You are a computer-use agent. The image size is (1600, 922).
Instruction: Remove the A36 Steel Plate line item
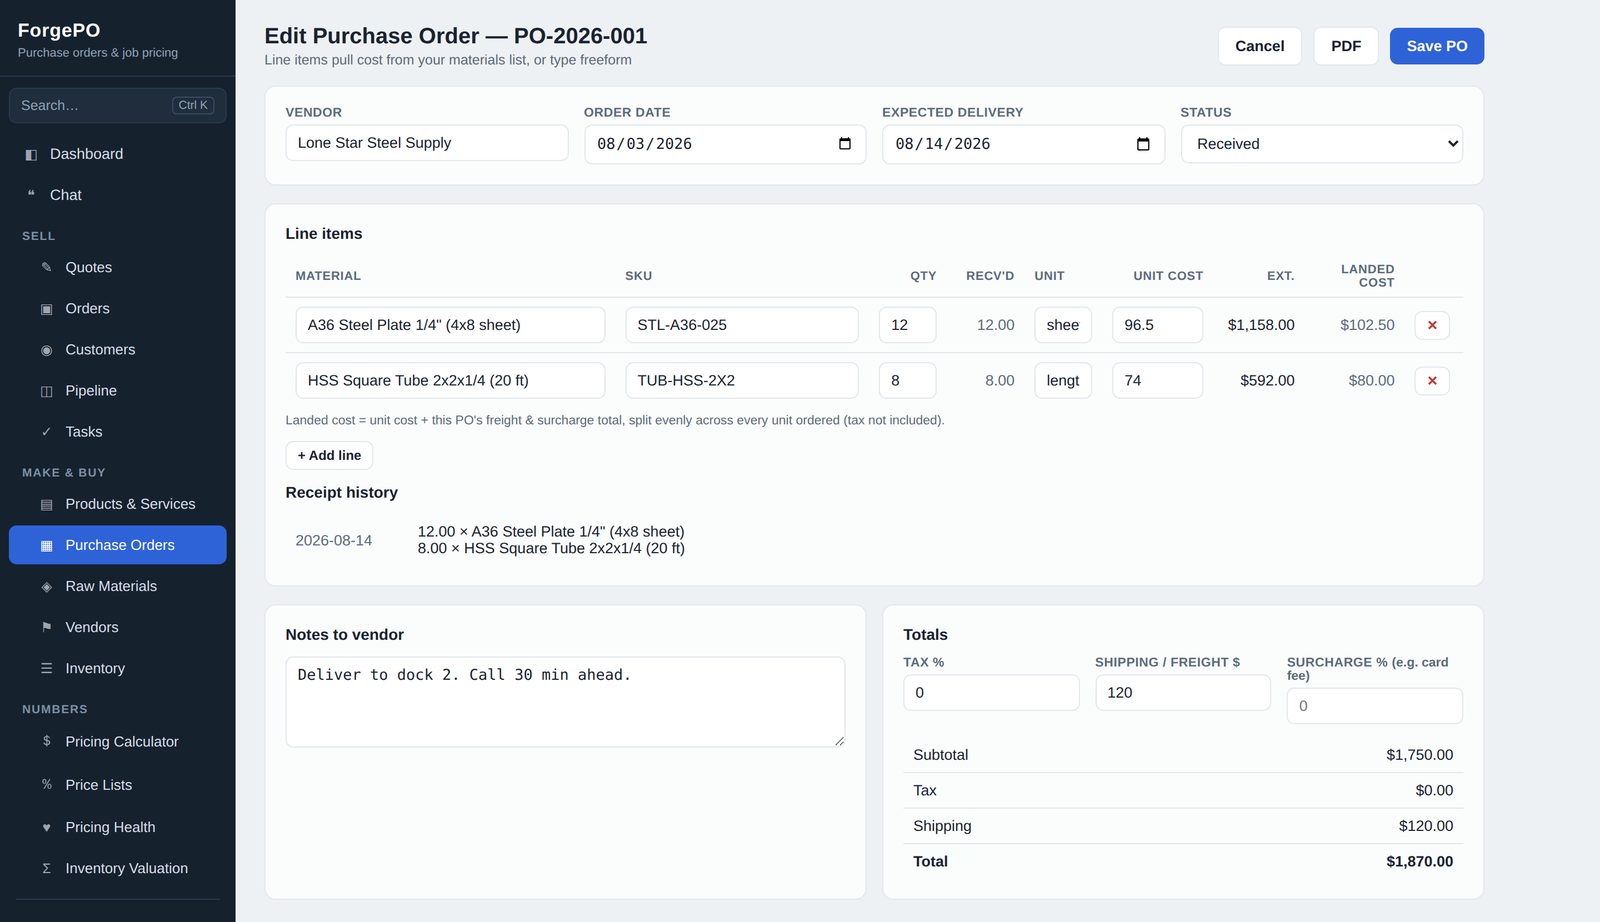click(1432, 325)
